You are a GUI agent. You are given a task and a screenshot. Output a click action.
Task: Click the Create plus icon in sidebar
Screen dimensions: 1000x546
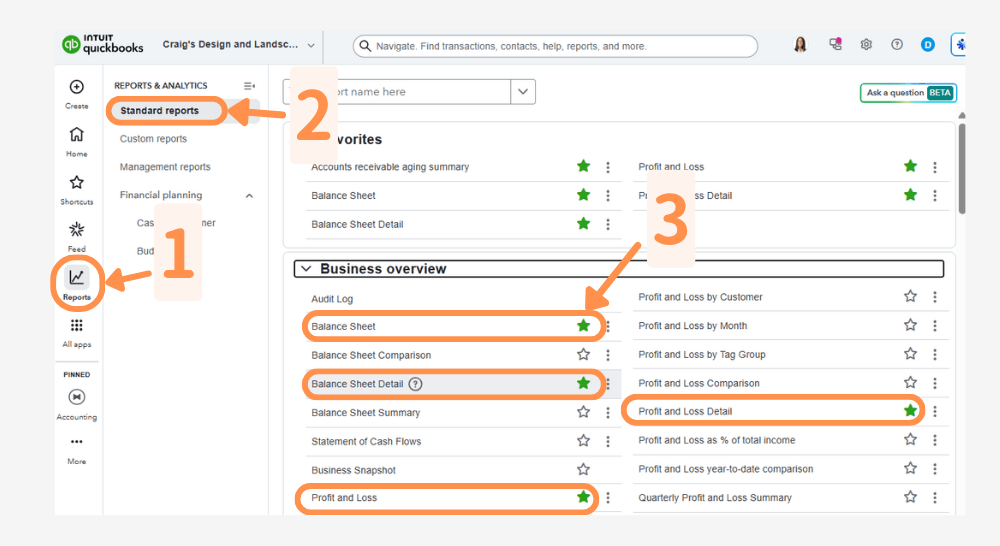click(x=76, y=88)
